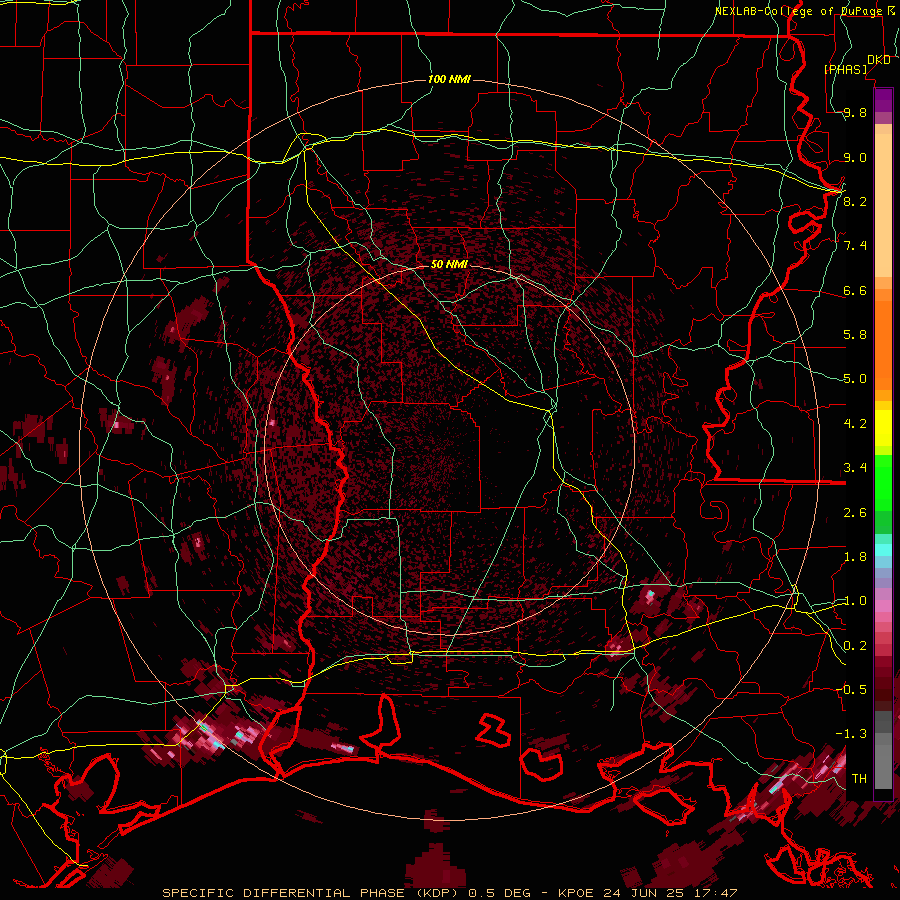Select the 6.6 legend value
Viewport: 900px width, 900px height.
click(855, 290)
